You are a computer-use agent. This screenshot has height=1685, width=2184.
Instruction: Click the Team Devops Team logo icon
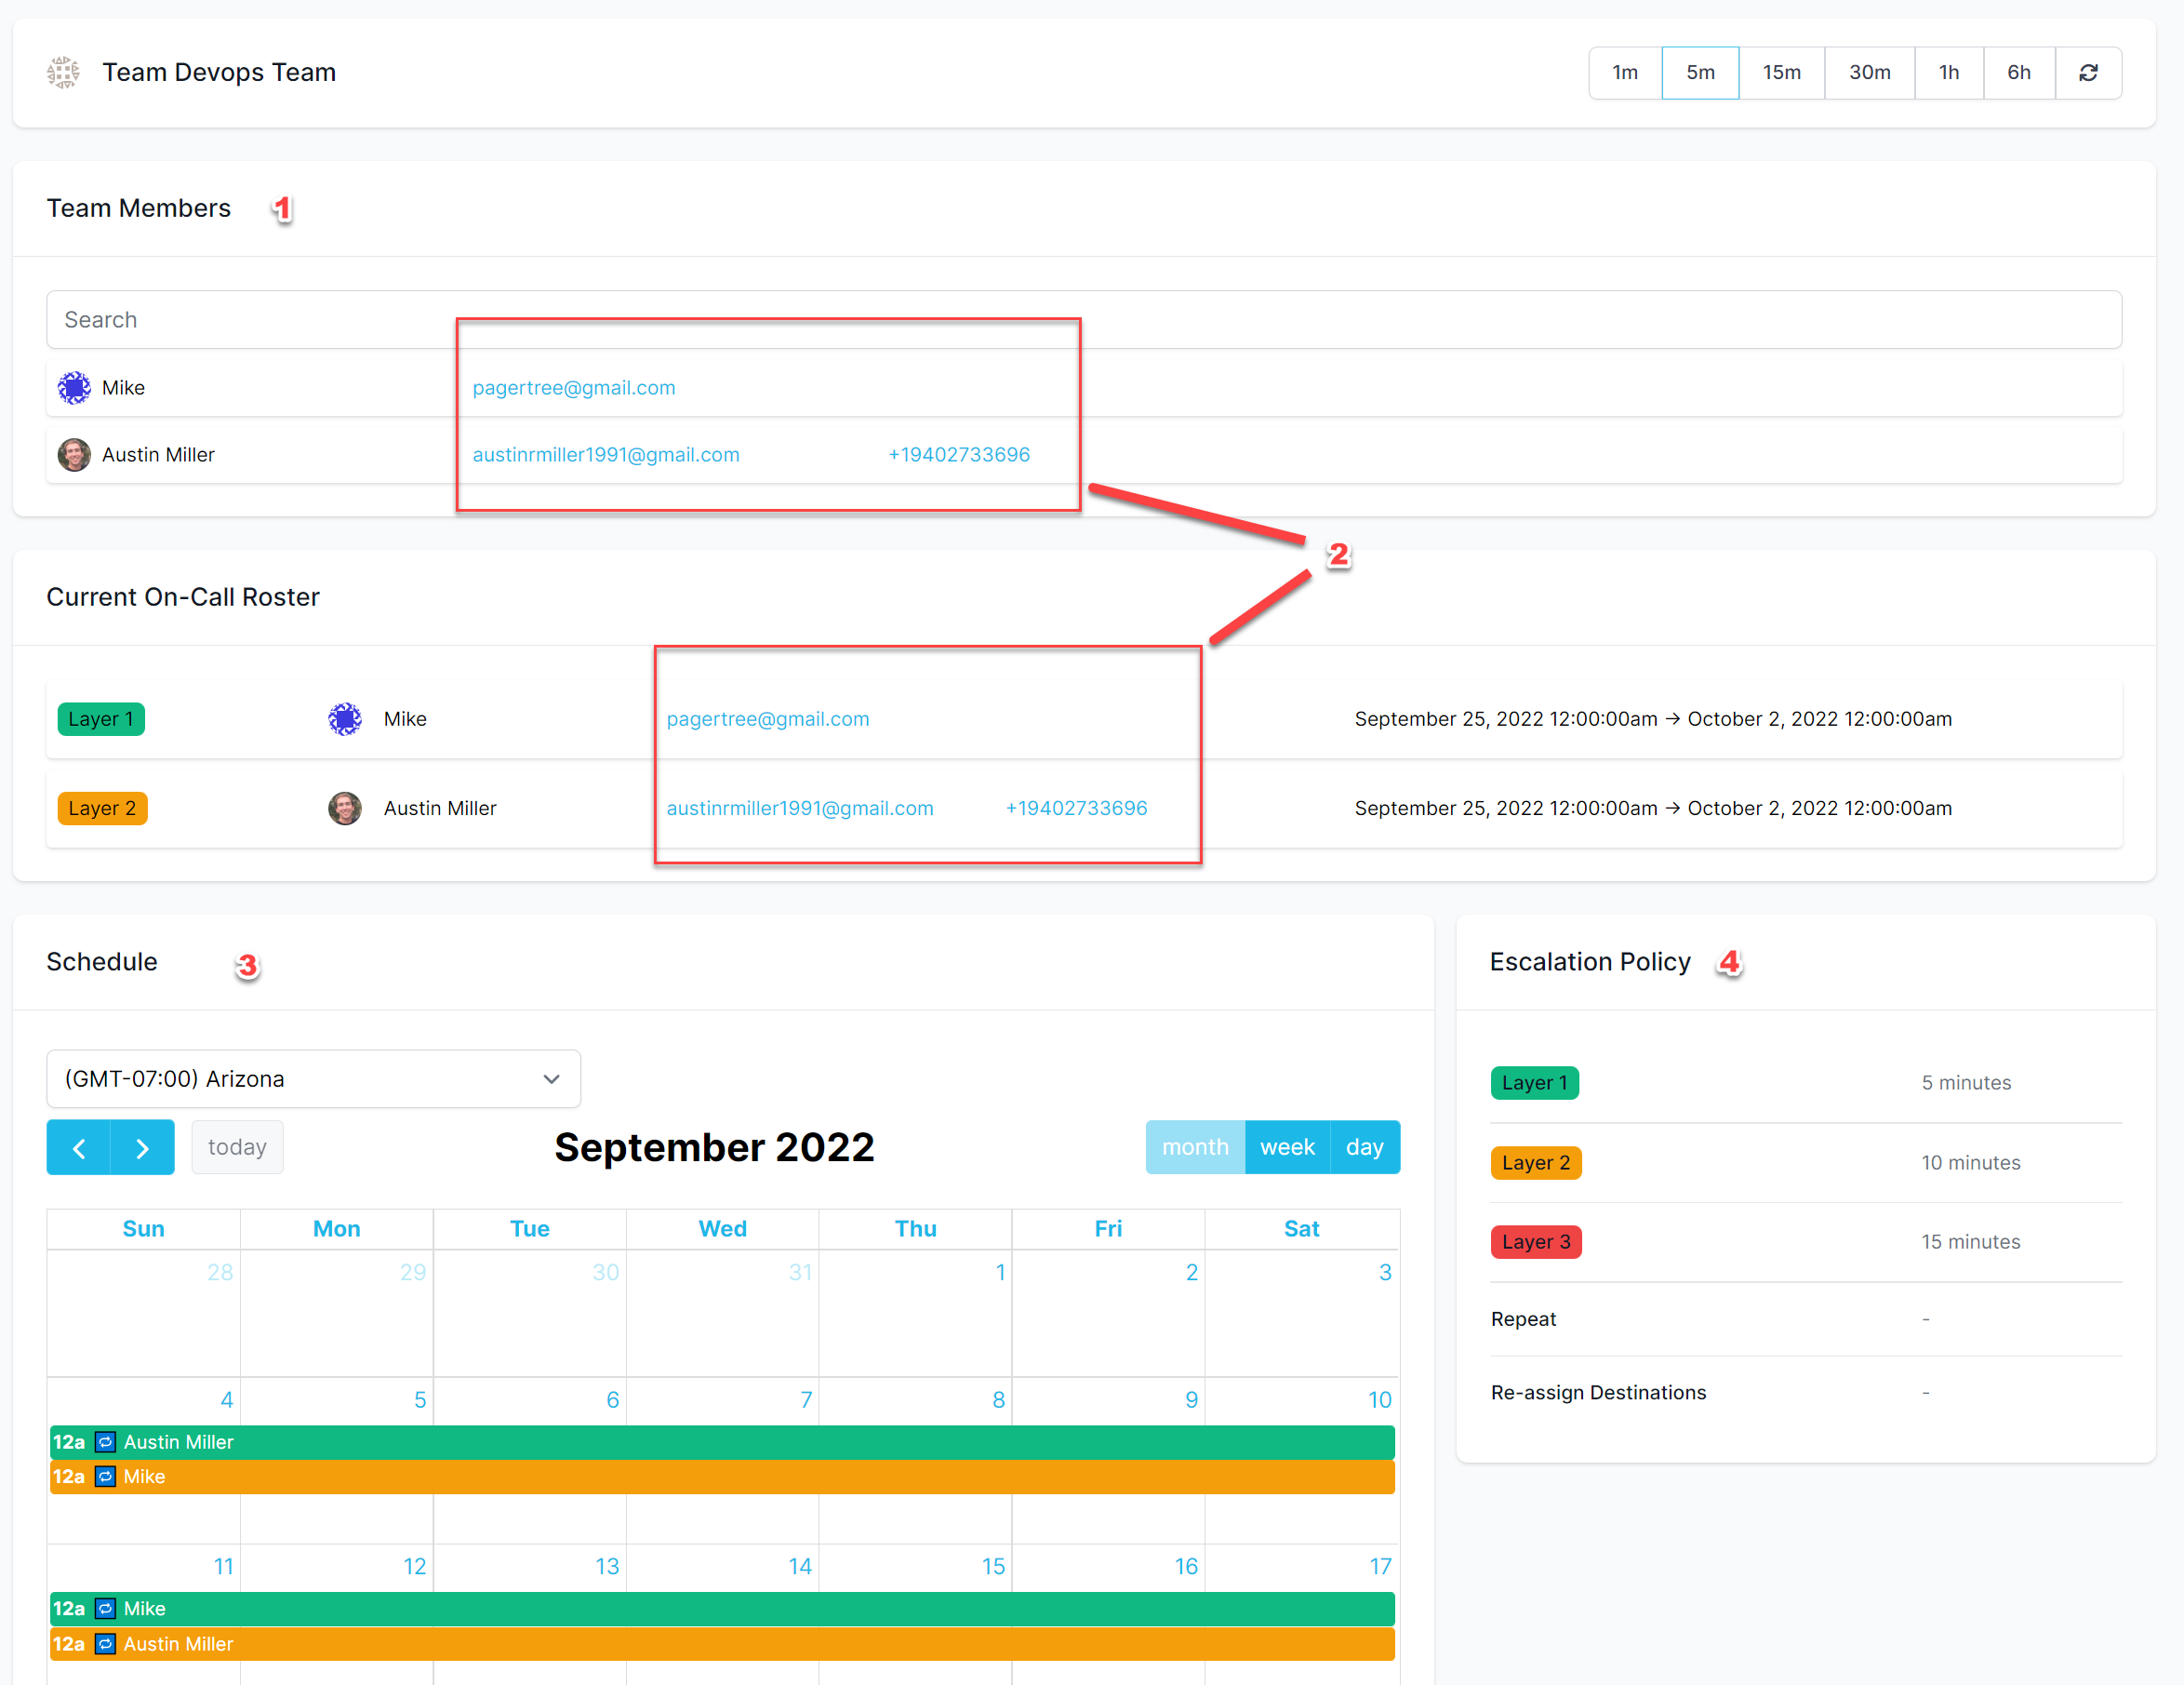pos(63,72)
